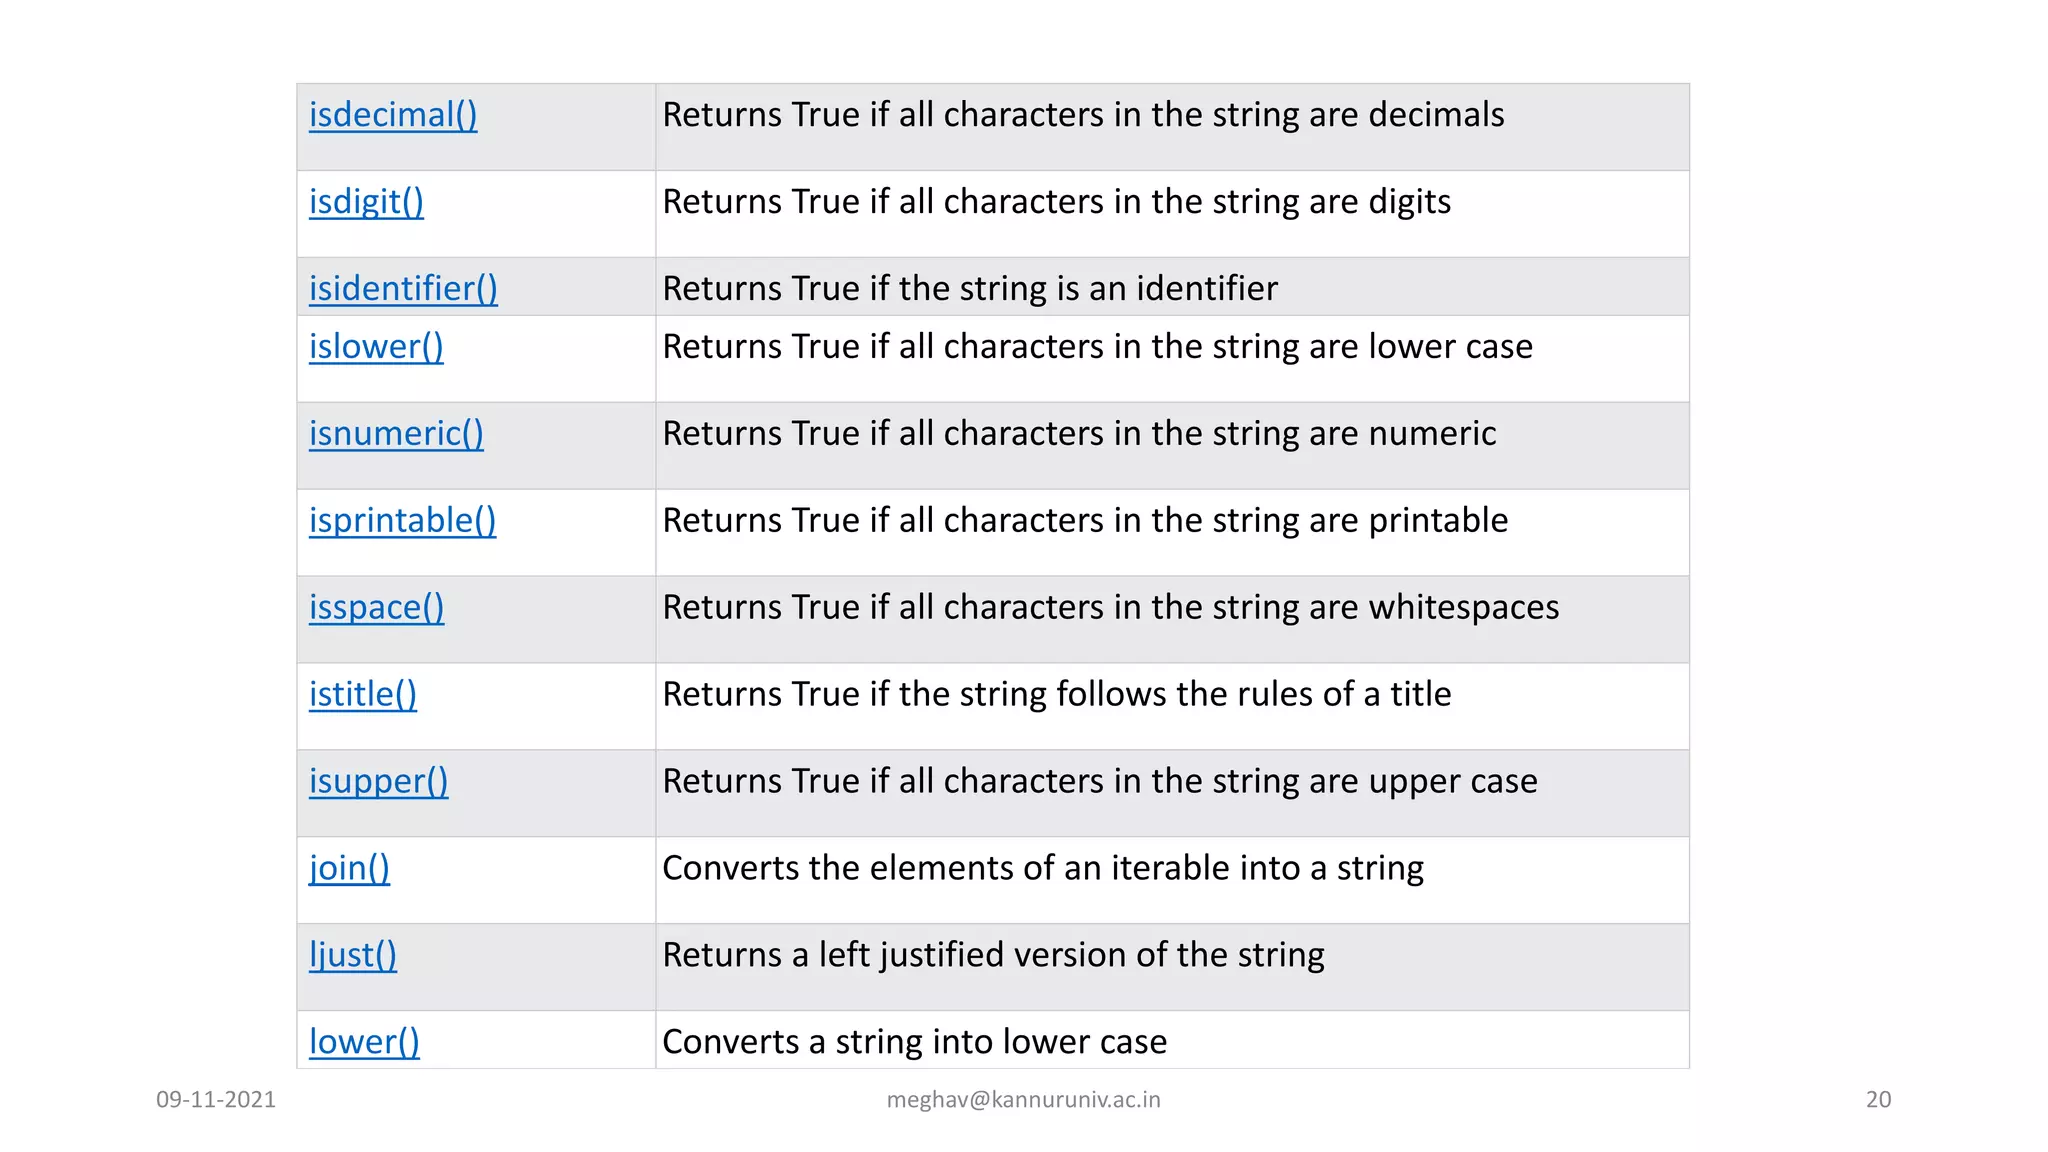Select the 'left justified version' description text
Viewport: 2048px width, 1152px height.
pyautogui.click(x=993, y=956)
